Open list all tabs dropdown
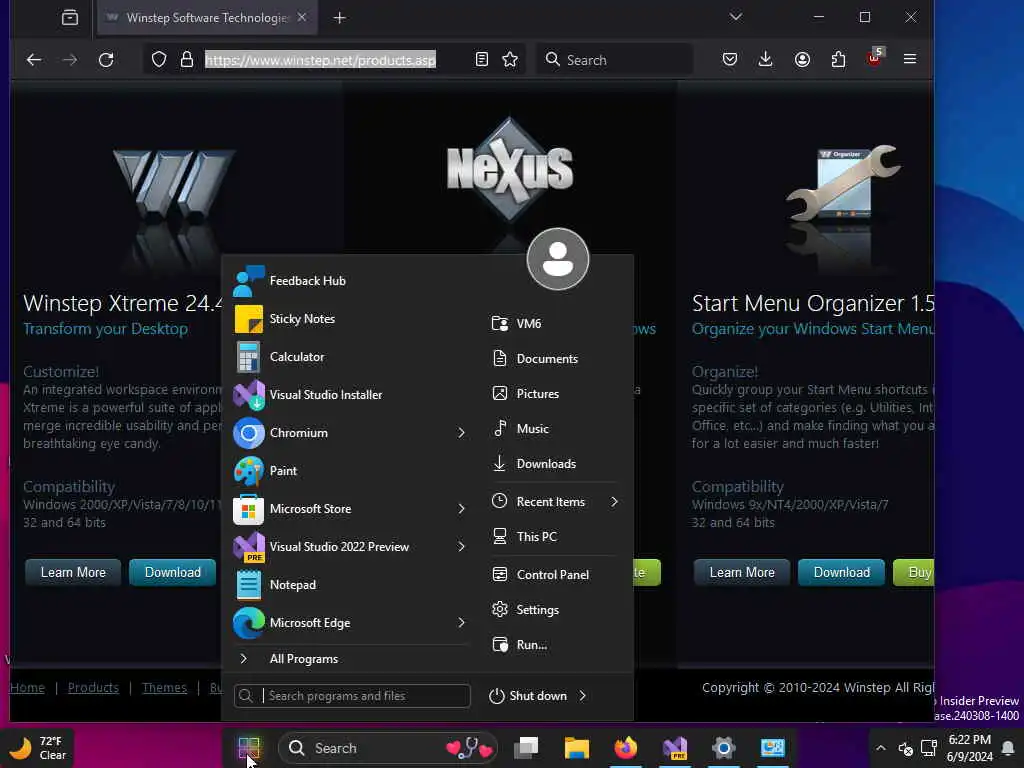The image size is (1024, 768). 736,17
